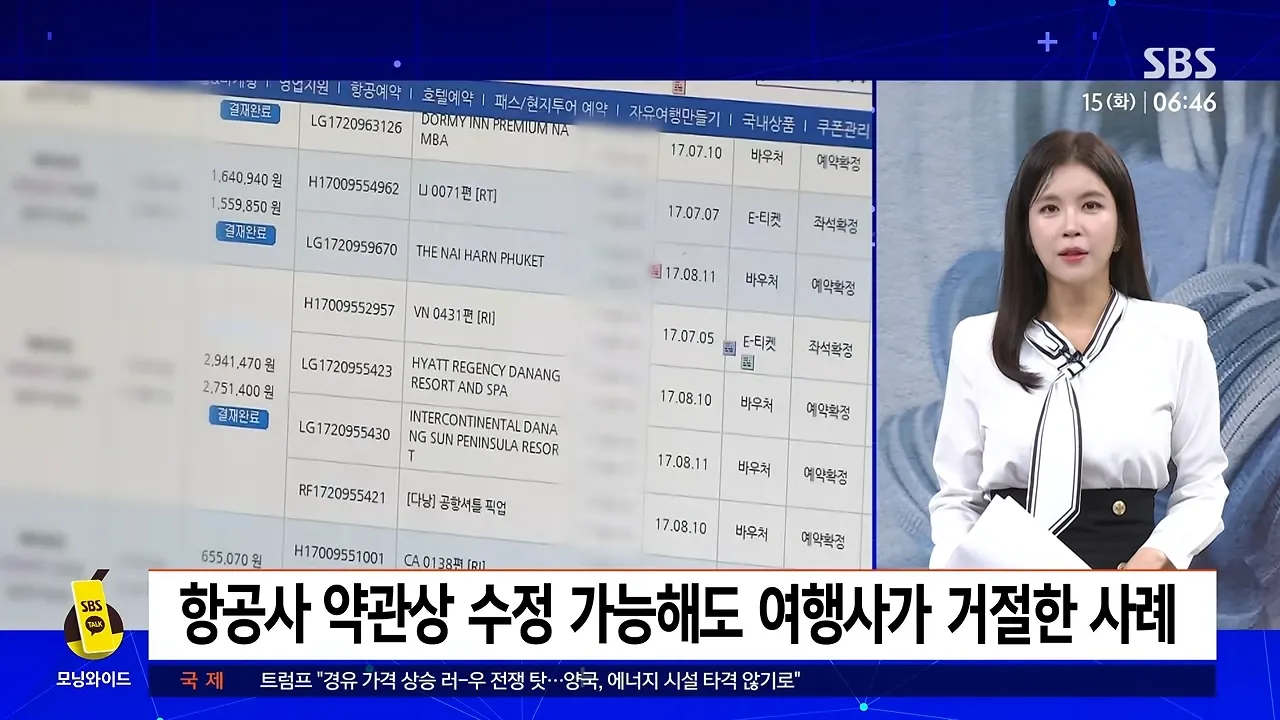Viewport: 1280px width, 720px height.
Task: Click 예약확정 status for DORMY INN row
Action: [x=837, y=161]
